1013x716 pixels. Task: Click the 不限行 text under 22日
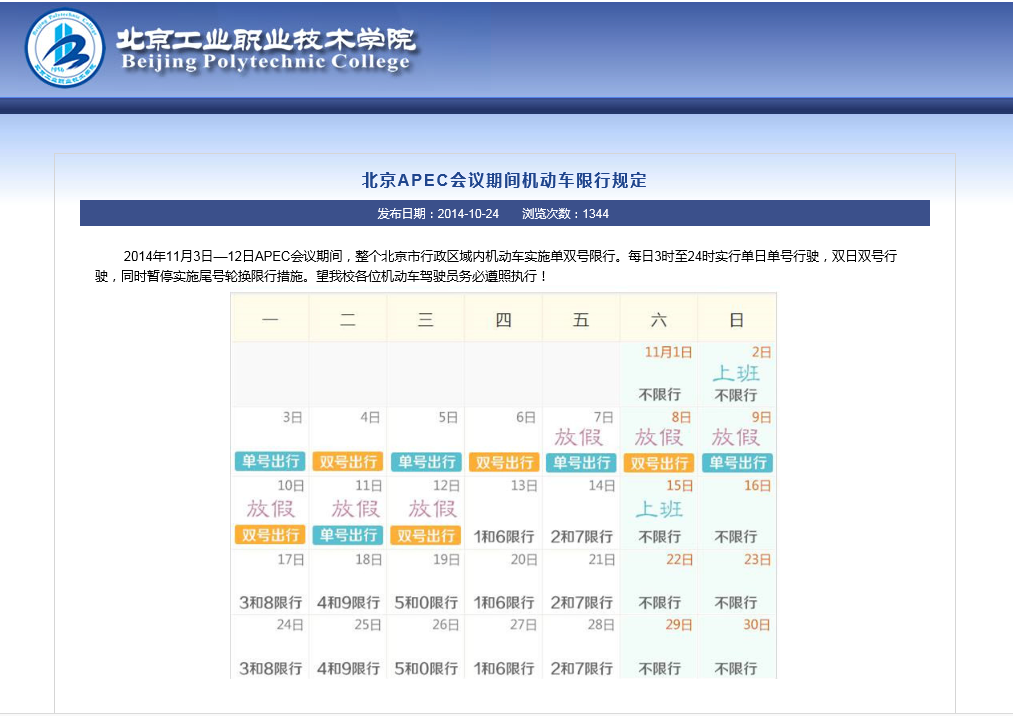pos(660,603)
